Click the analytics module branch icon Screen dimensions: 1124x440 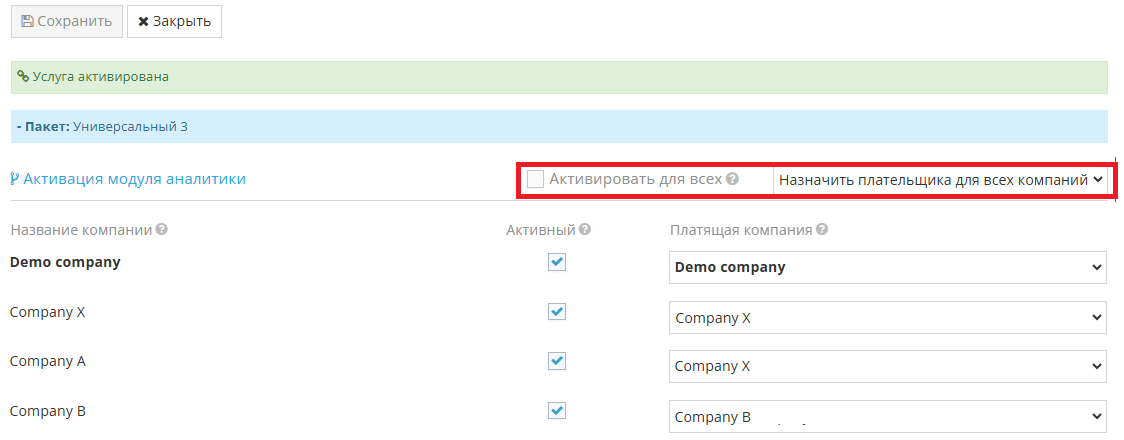tap(15, 180)
